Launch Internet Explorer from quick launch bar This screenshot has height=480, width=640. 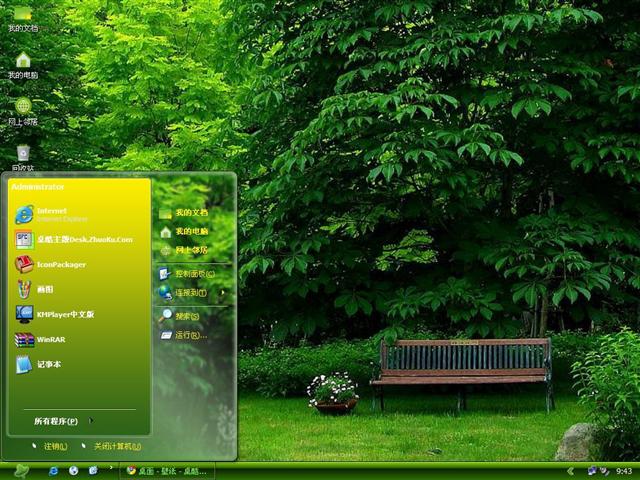53,471
